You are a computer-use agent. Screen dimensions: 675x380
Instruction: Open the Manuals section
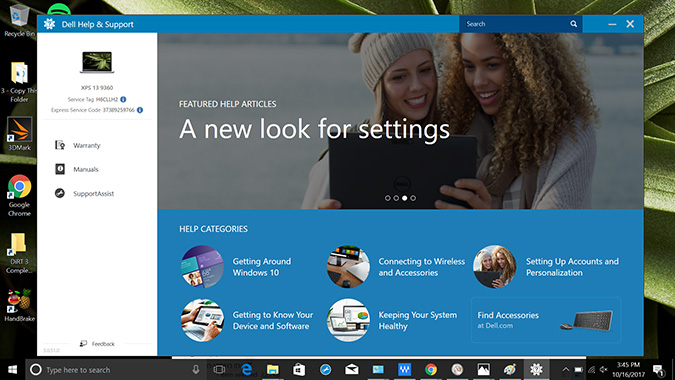(85, 170)
